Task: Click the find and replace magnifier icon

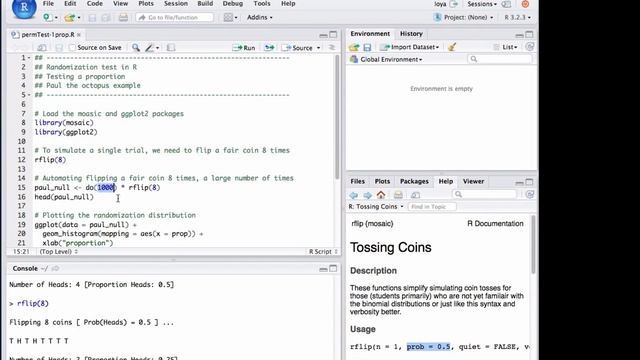Action: (136, 48)
